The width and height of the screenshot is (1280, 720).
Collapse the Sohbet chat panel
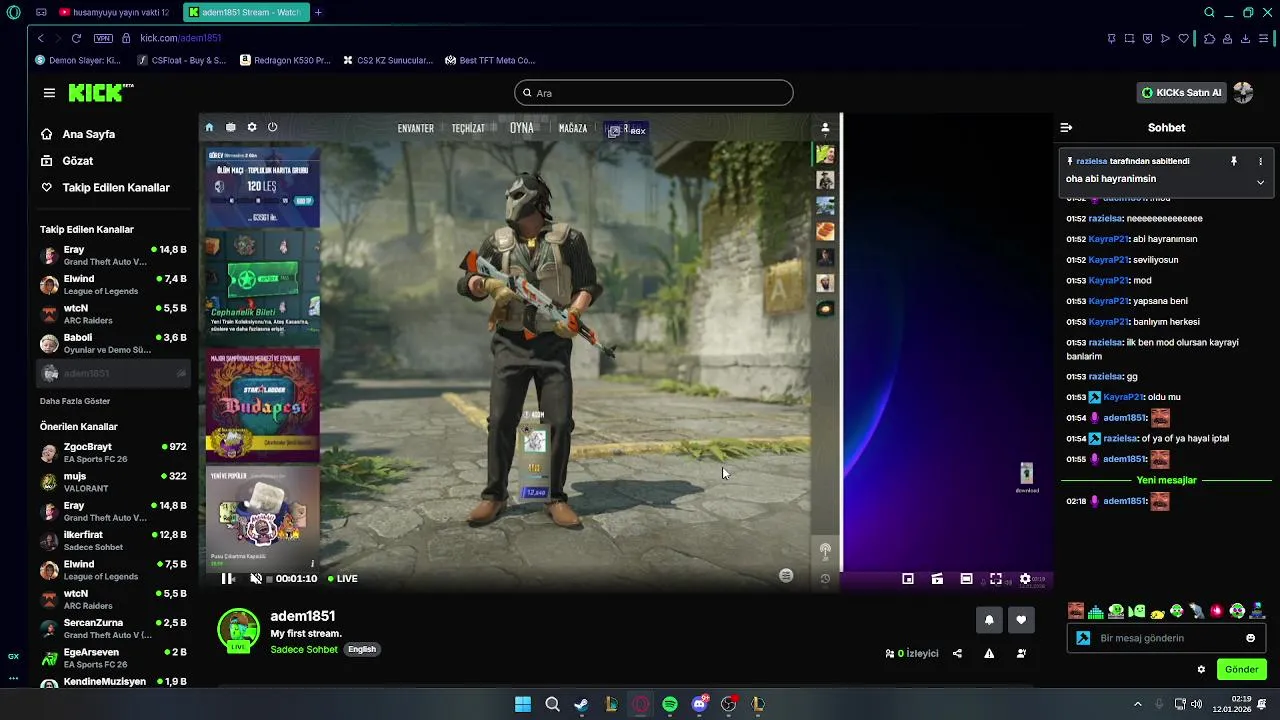coord(1066,128)
